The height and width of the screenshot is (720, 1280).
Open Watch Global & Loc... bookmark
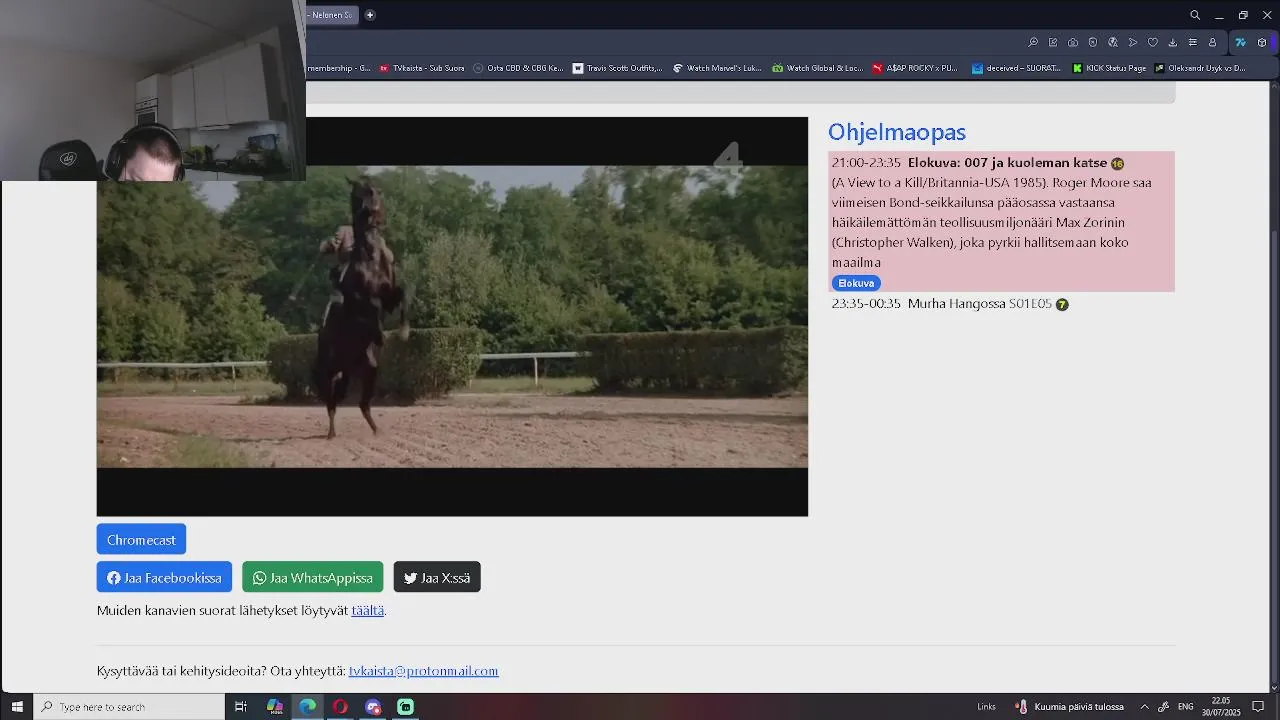tap(817, 68)
